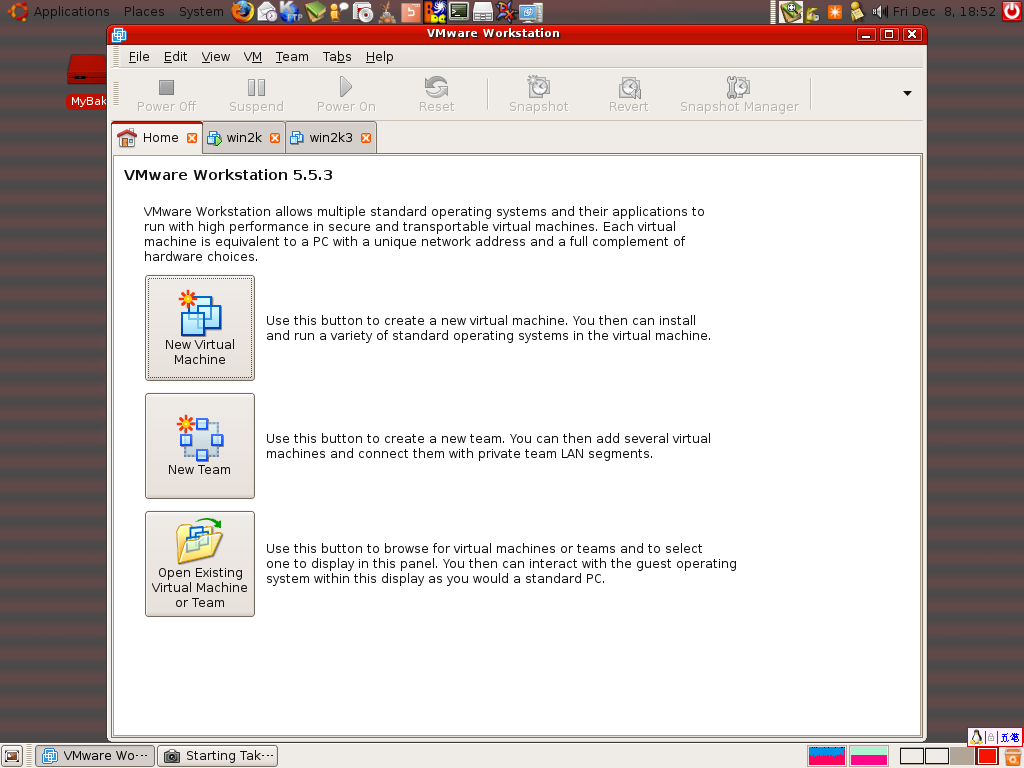Click the red power quit button

1012,12
